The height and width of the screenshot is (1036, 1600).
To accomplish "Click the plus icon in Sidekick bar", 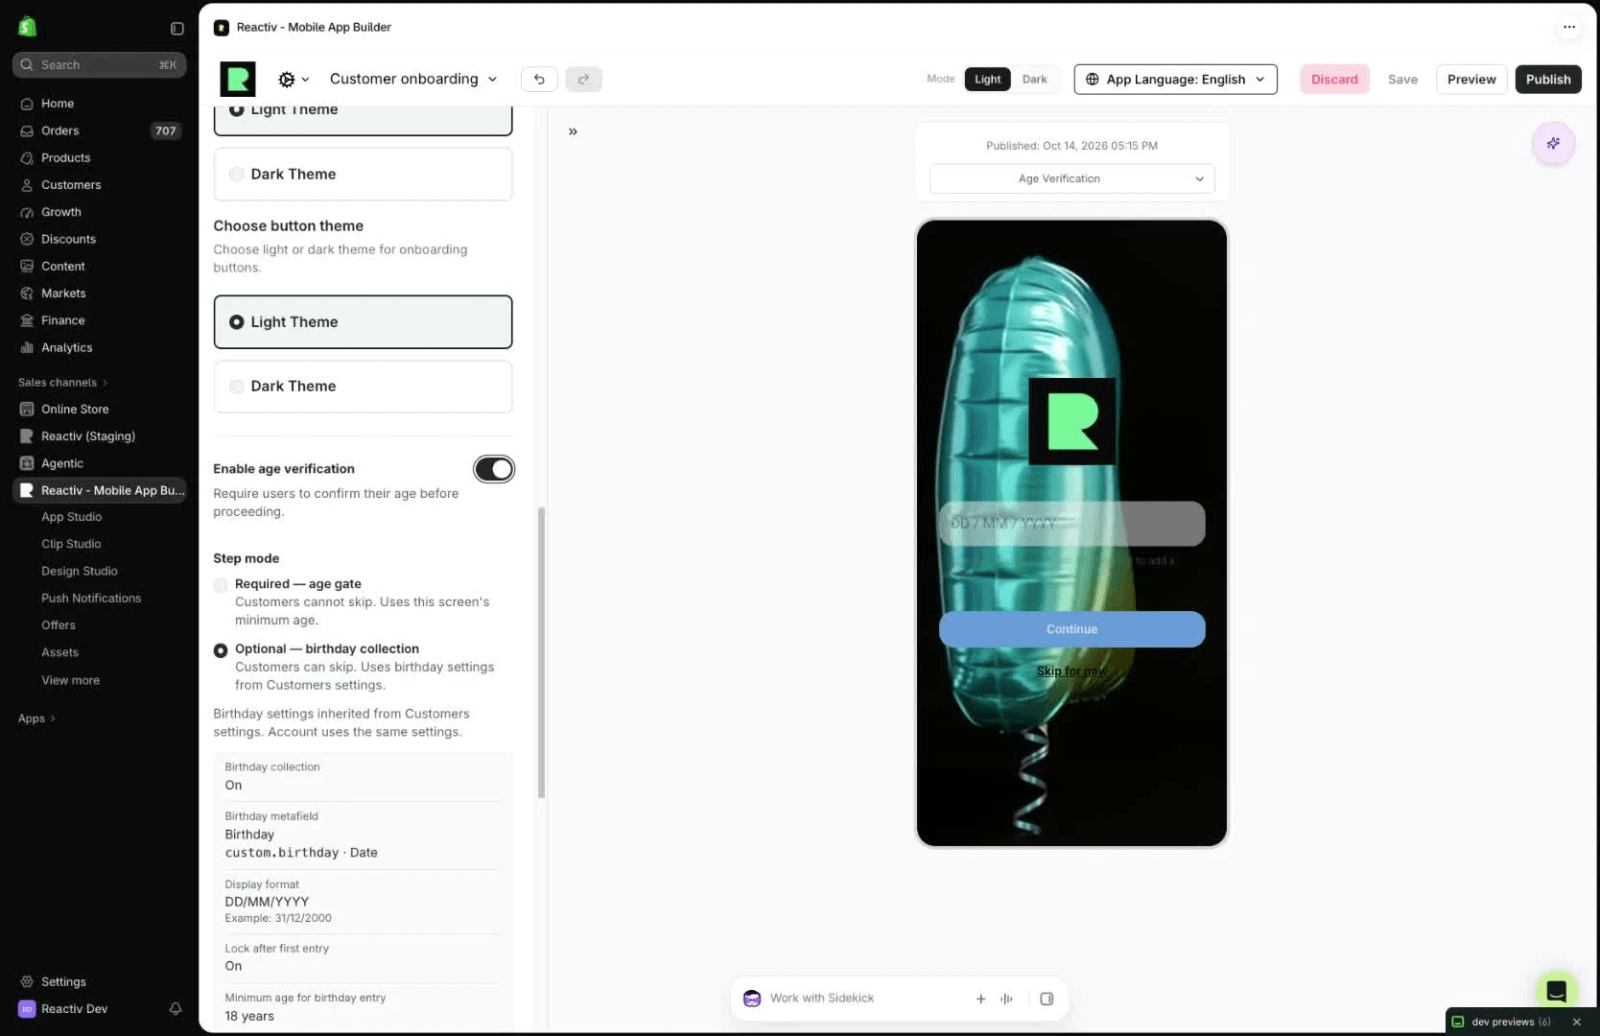I will 980,998.
